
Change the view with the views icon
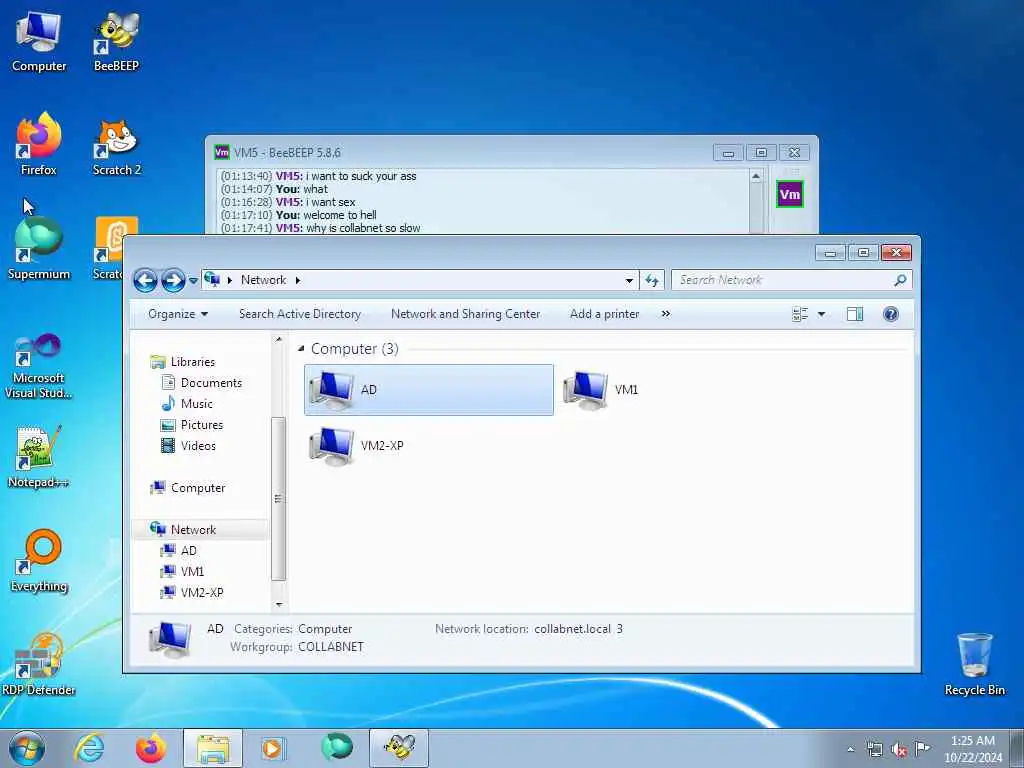coord(800,314)
